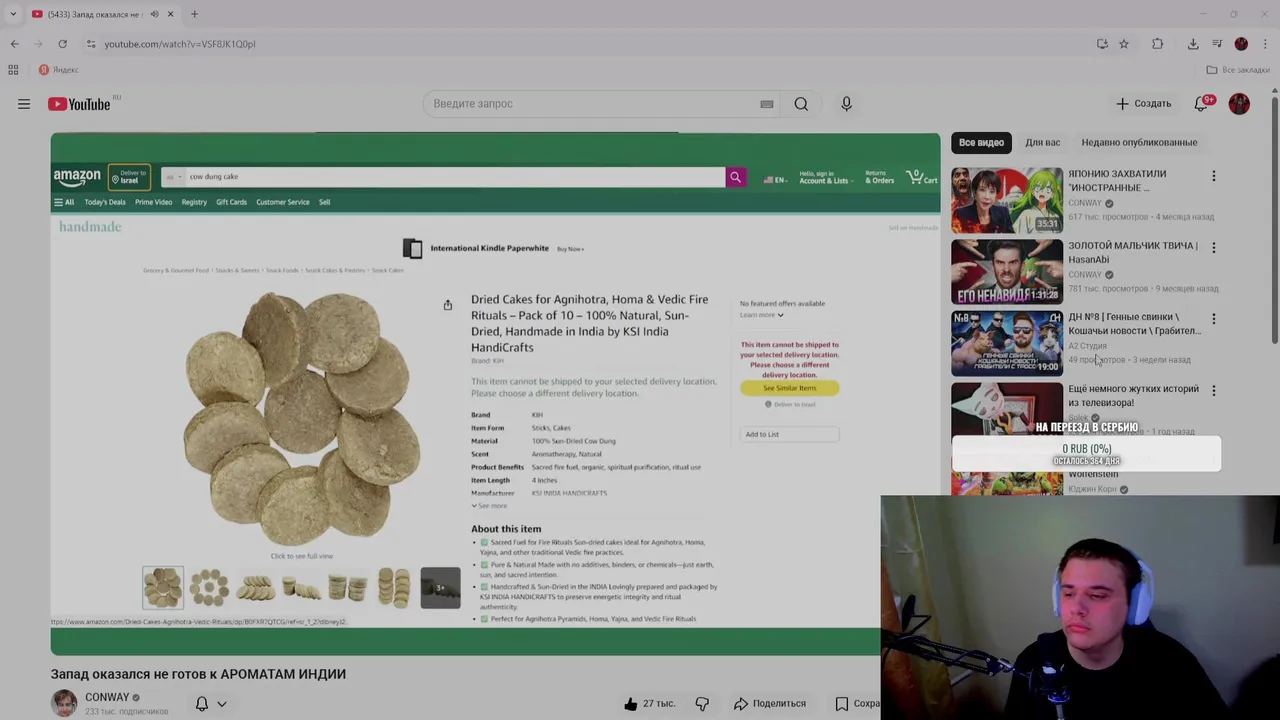The height and width of the screenshot is (720, 1280).
Task: Bookmark this page with the star icon
Action: (1124, 44)
